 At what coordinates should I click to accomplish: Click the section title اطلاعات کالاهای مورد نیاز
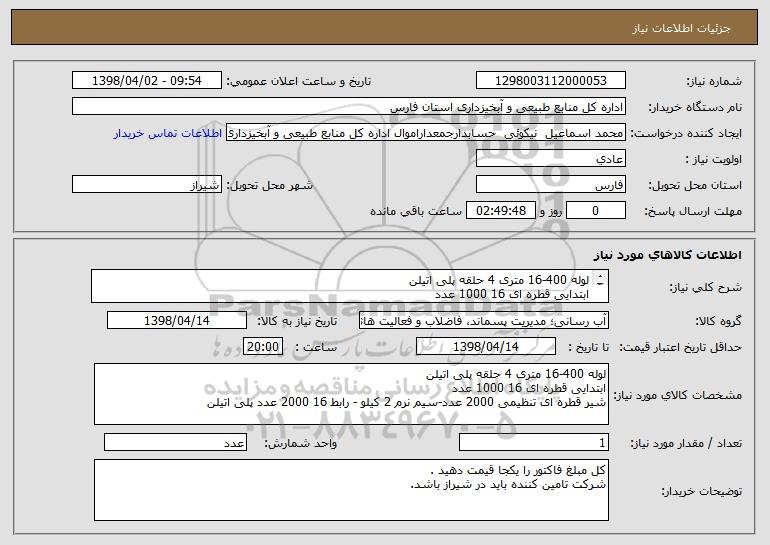pos(667,255)
